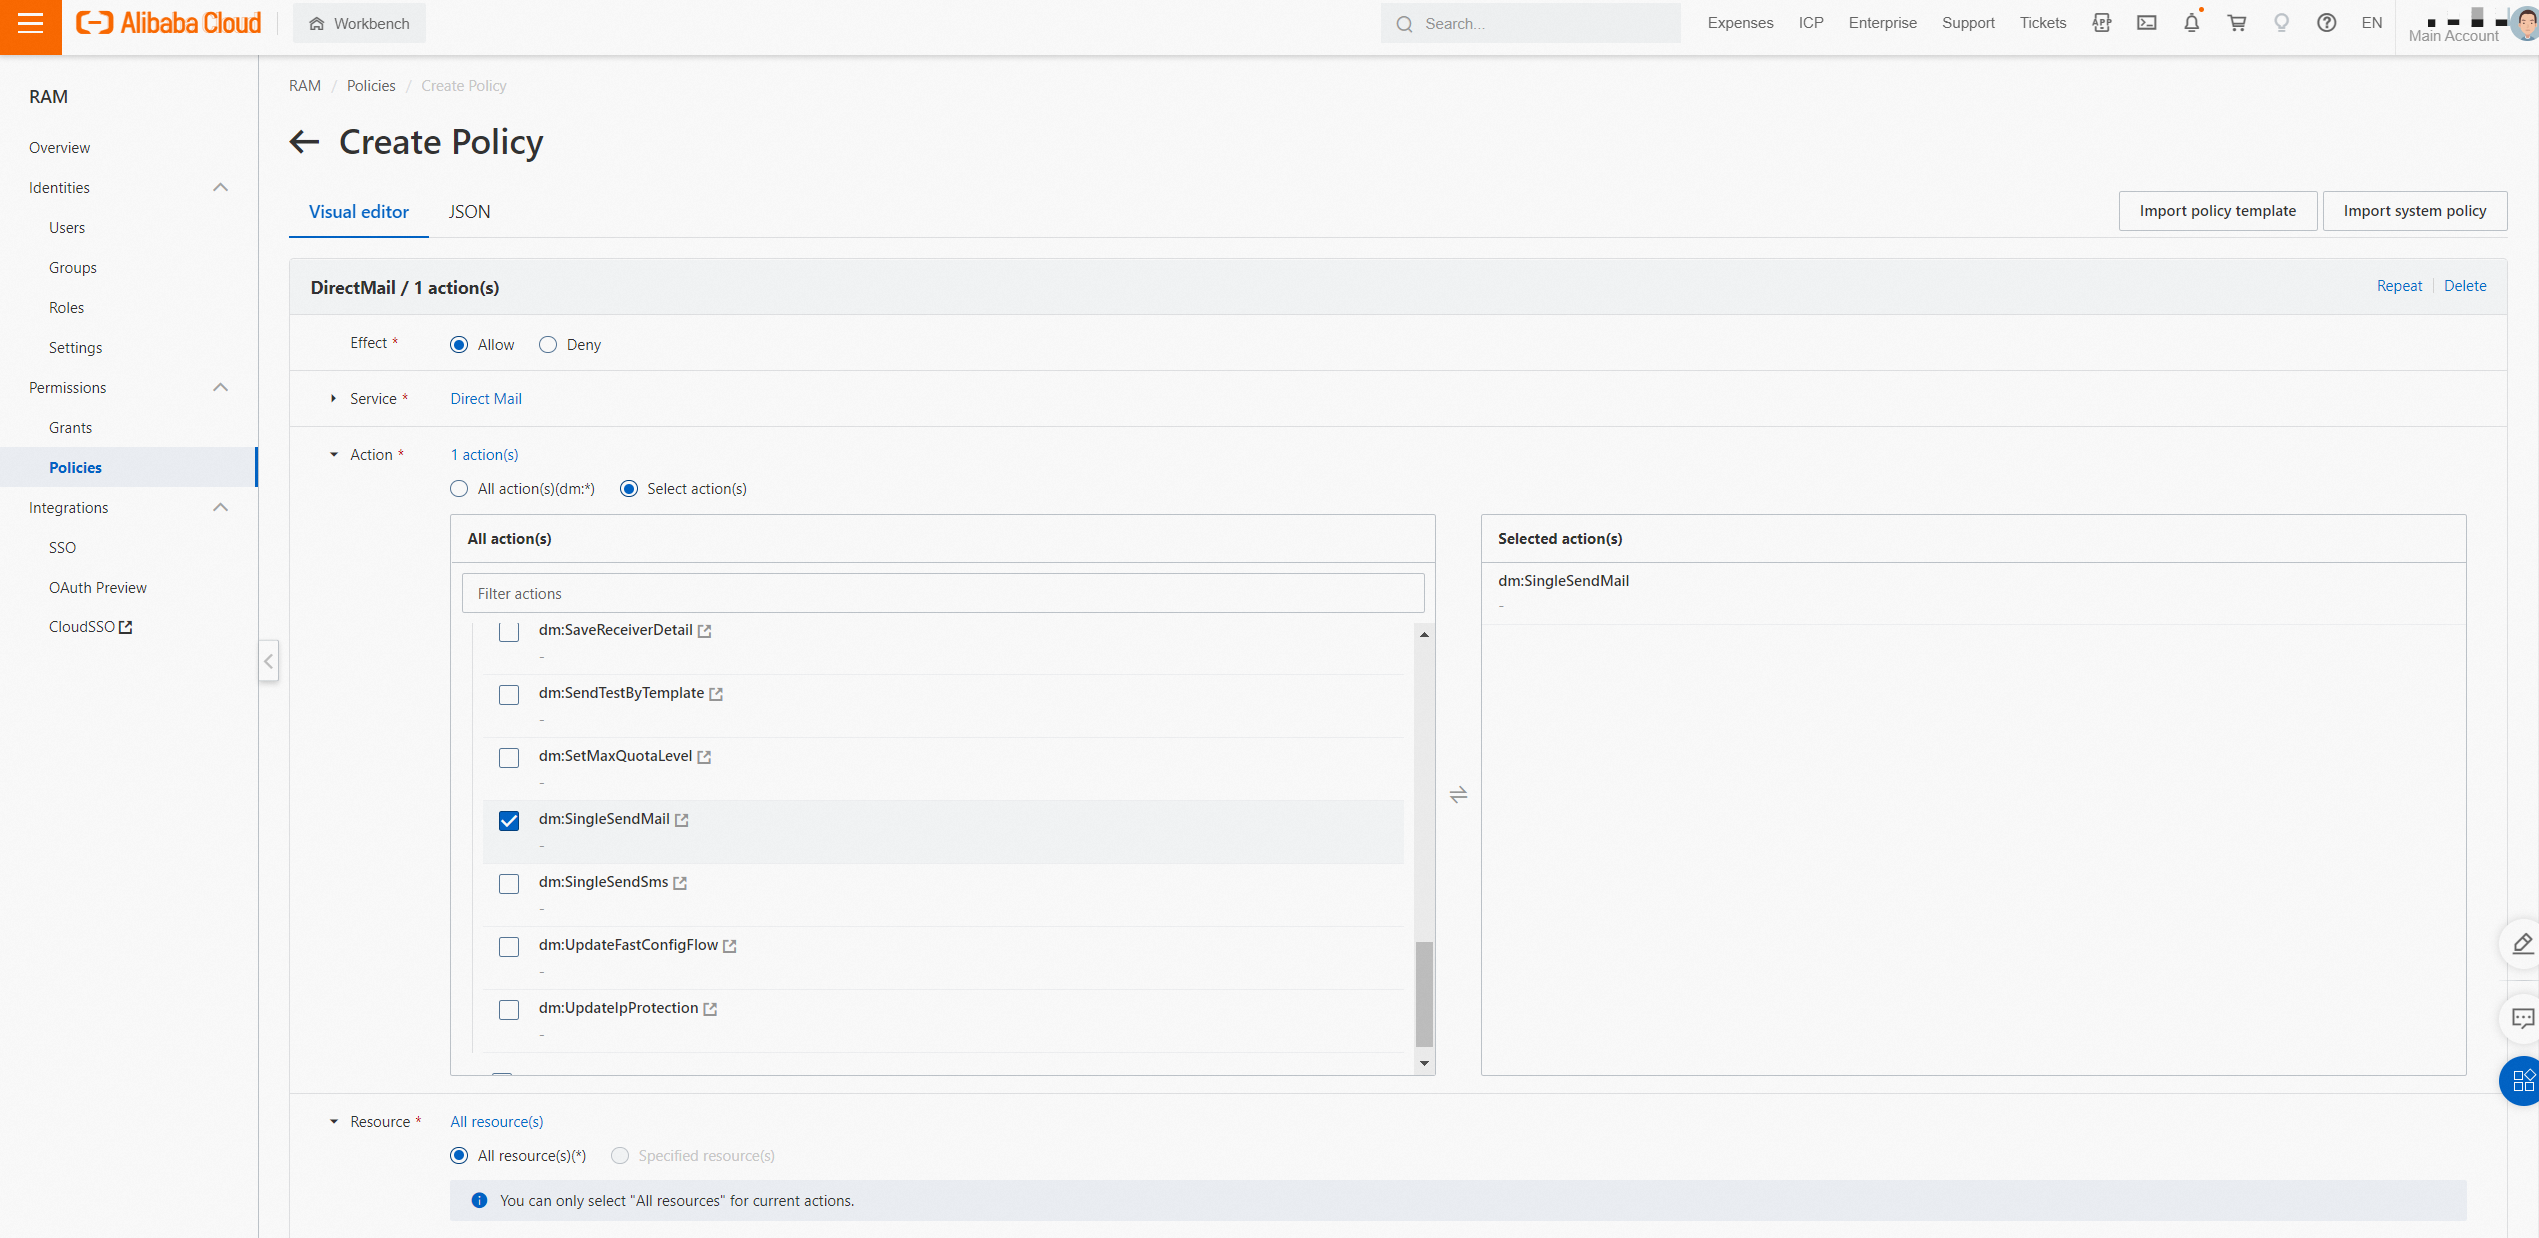2539x1238 pixels.
Task: Open the Support menu
Action: 1968,23
